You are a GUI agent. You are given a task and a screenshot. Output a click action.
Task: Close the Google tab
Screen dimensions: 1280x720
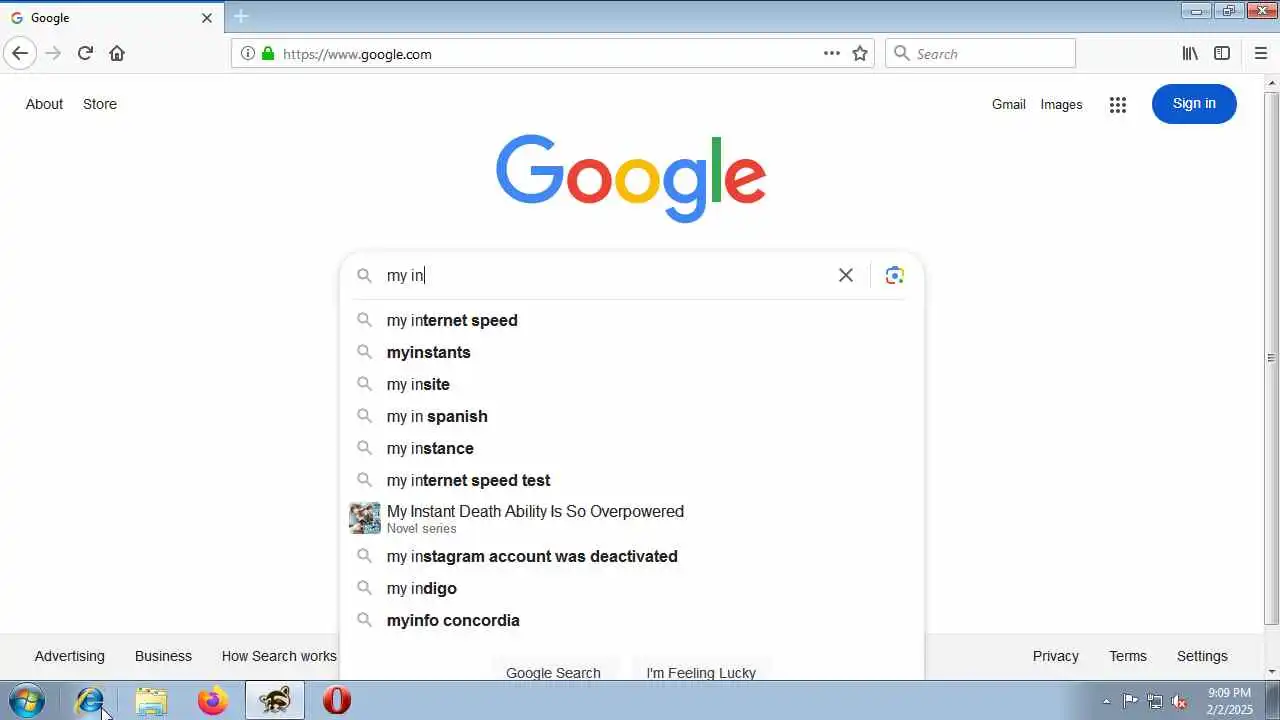[207, 18]
